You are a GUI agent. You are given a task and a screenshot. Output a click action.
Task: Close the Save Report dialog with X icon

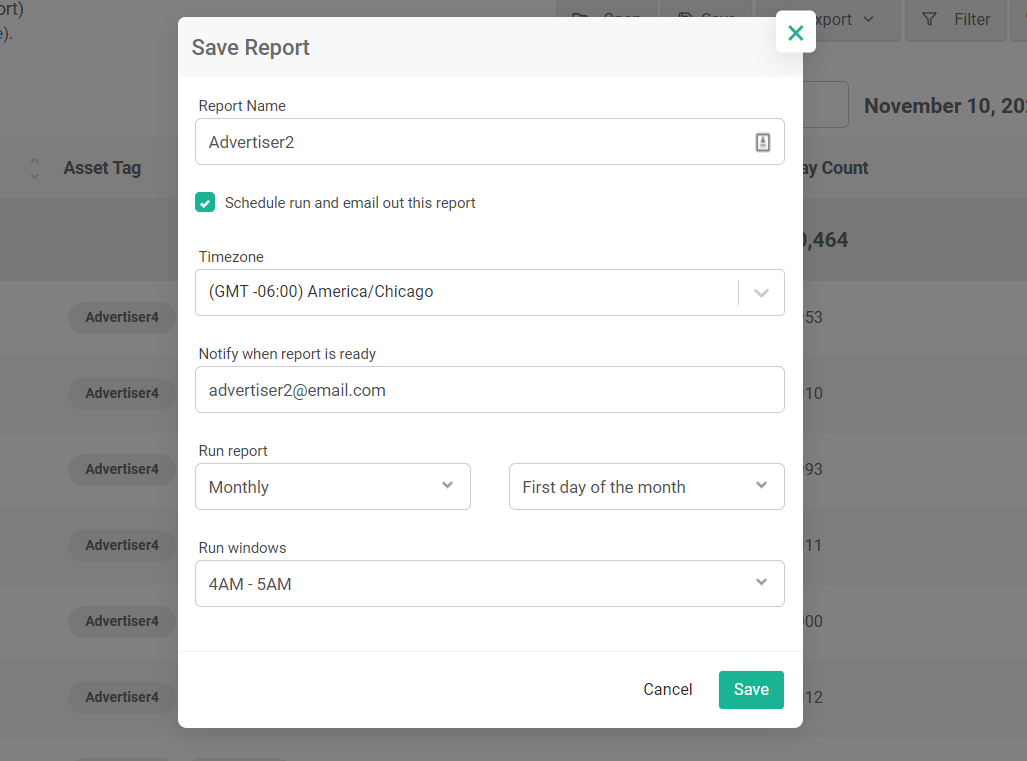click(x=795, y=32)
